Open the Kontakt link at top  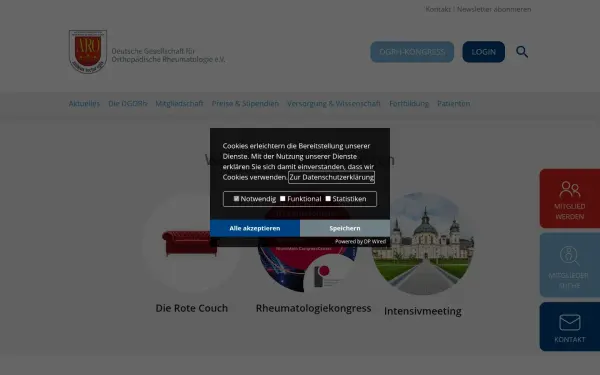pos(438,9)
